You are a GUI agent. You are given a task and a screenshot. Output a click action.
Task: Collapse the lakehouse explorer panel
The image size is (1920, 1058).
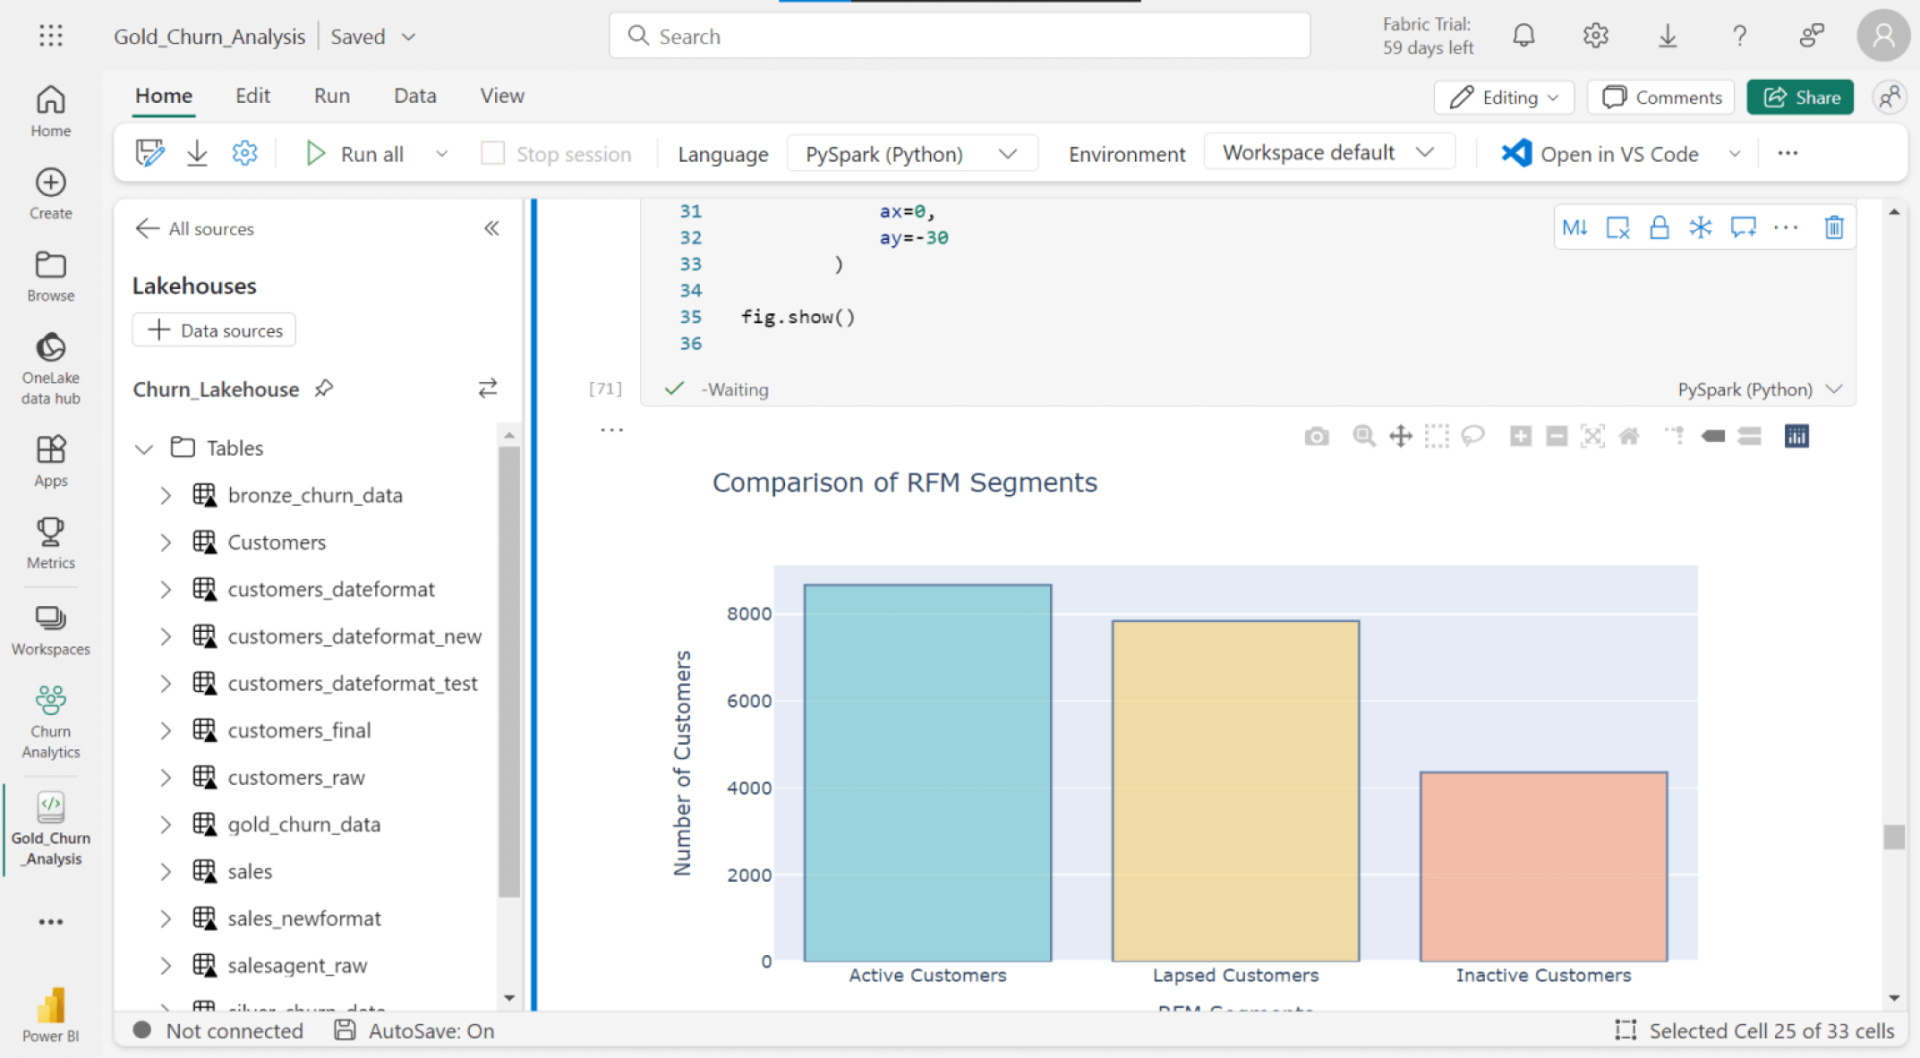point(492,229)
